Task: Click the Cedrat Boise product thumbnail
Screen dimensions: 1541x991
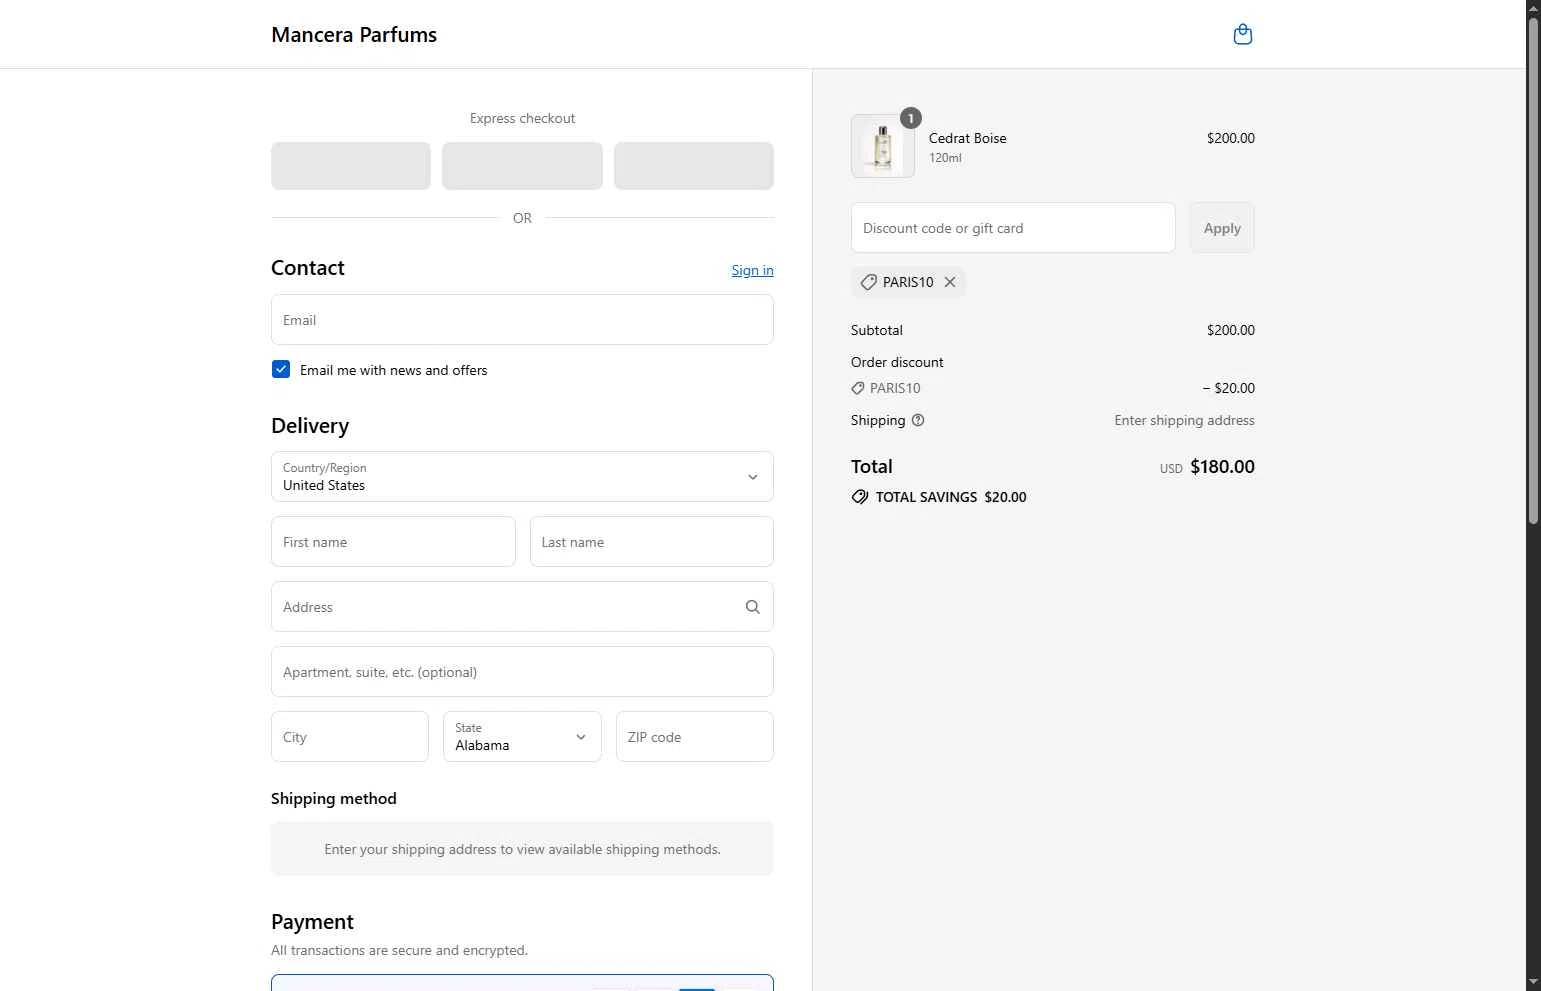Action: tap(883, 146)
